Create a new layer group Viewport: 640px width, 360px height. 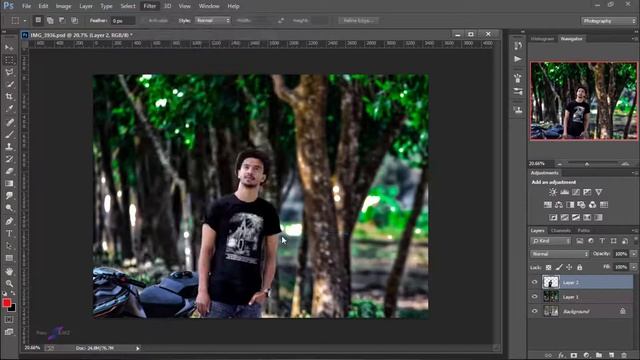point(599,356)
